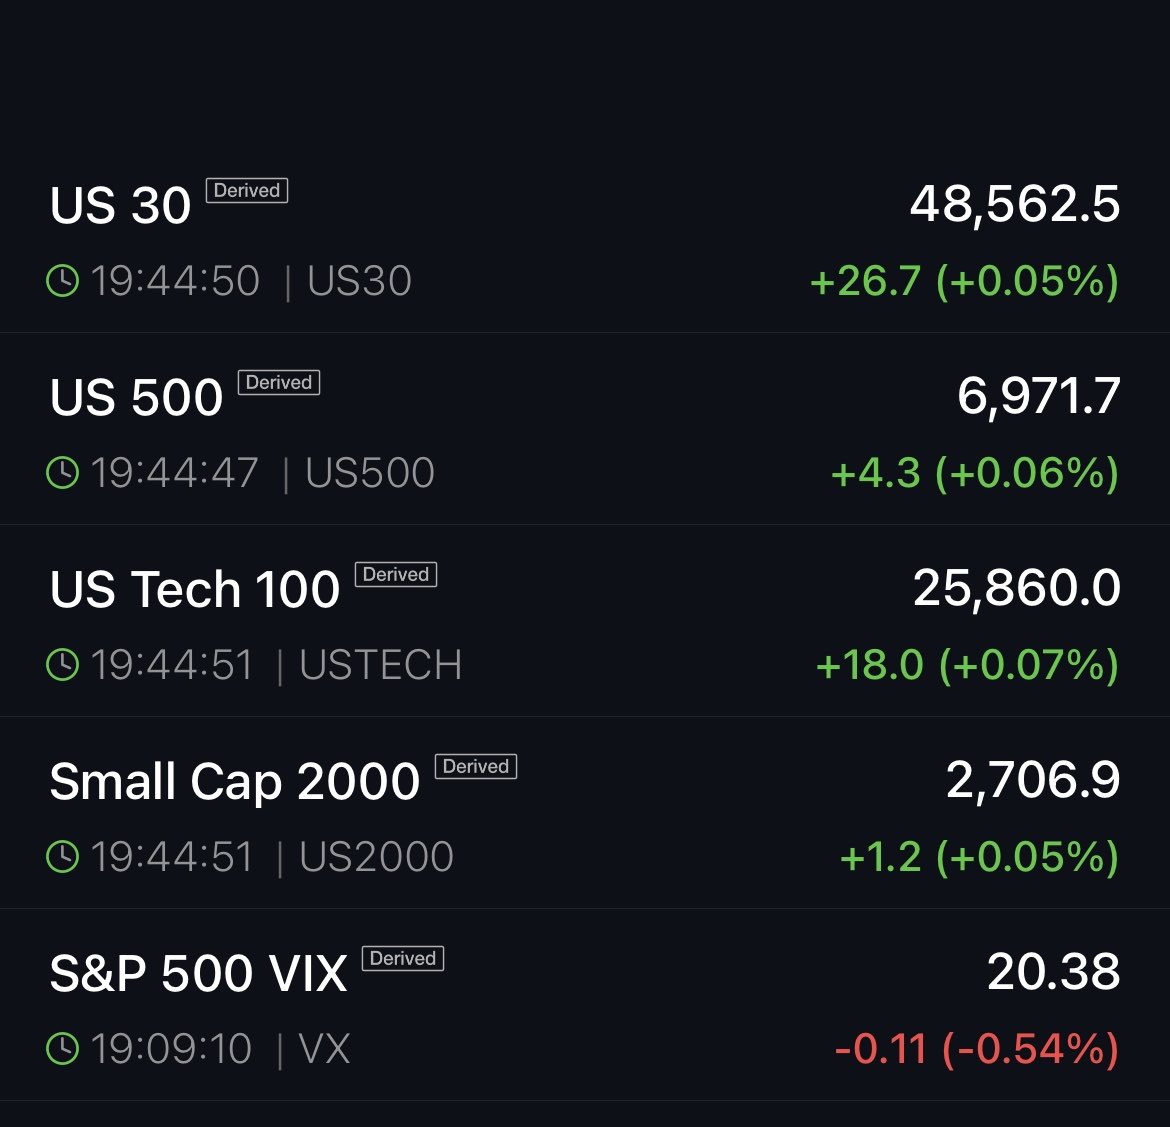Open the US 30 index name
Viewport: 1170px width, 1127px height.
pyautogui.click(x=120, y=205)
